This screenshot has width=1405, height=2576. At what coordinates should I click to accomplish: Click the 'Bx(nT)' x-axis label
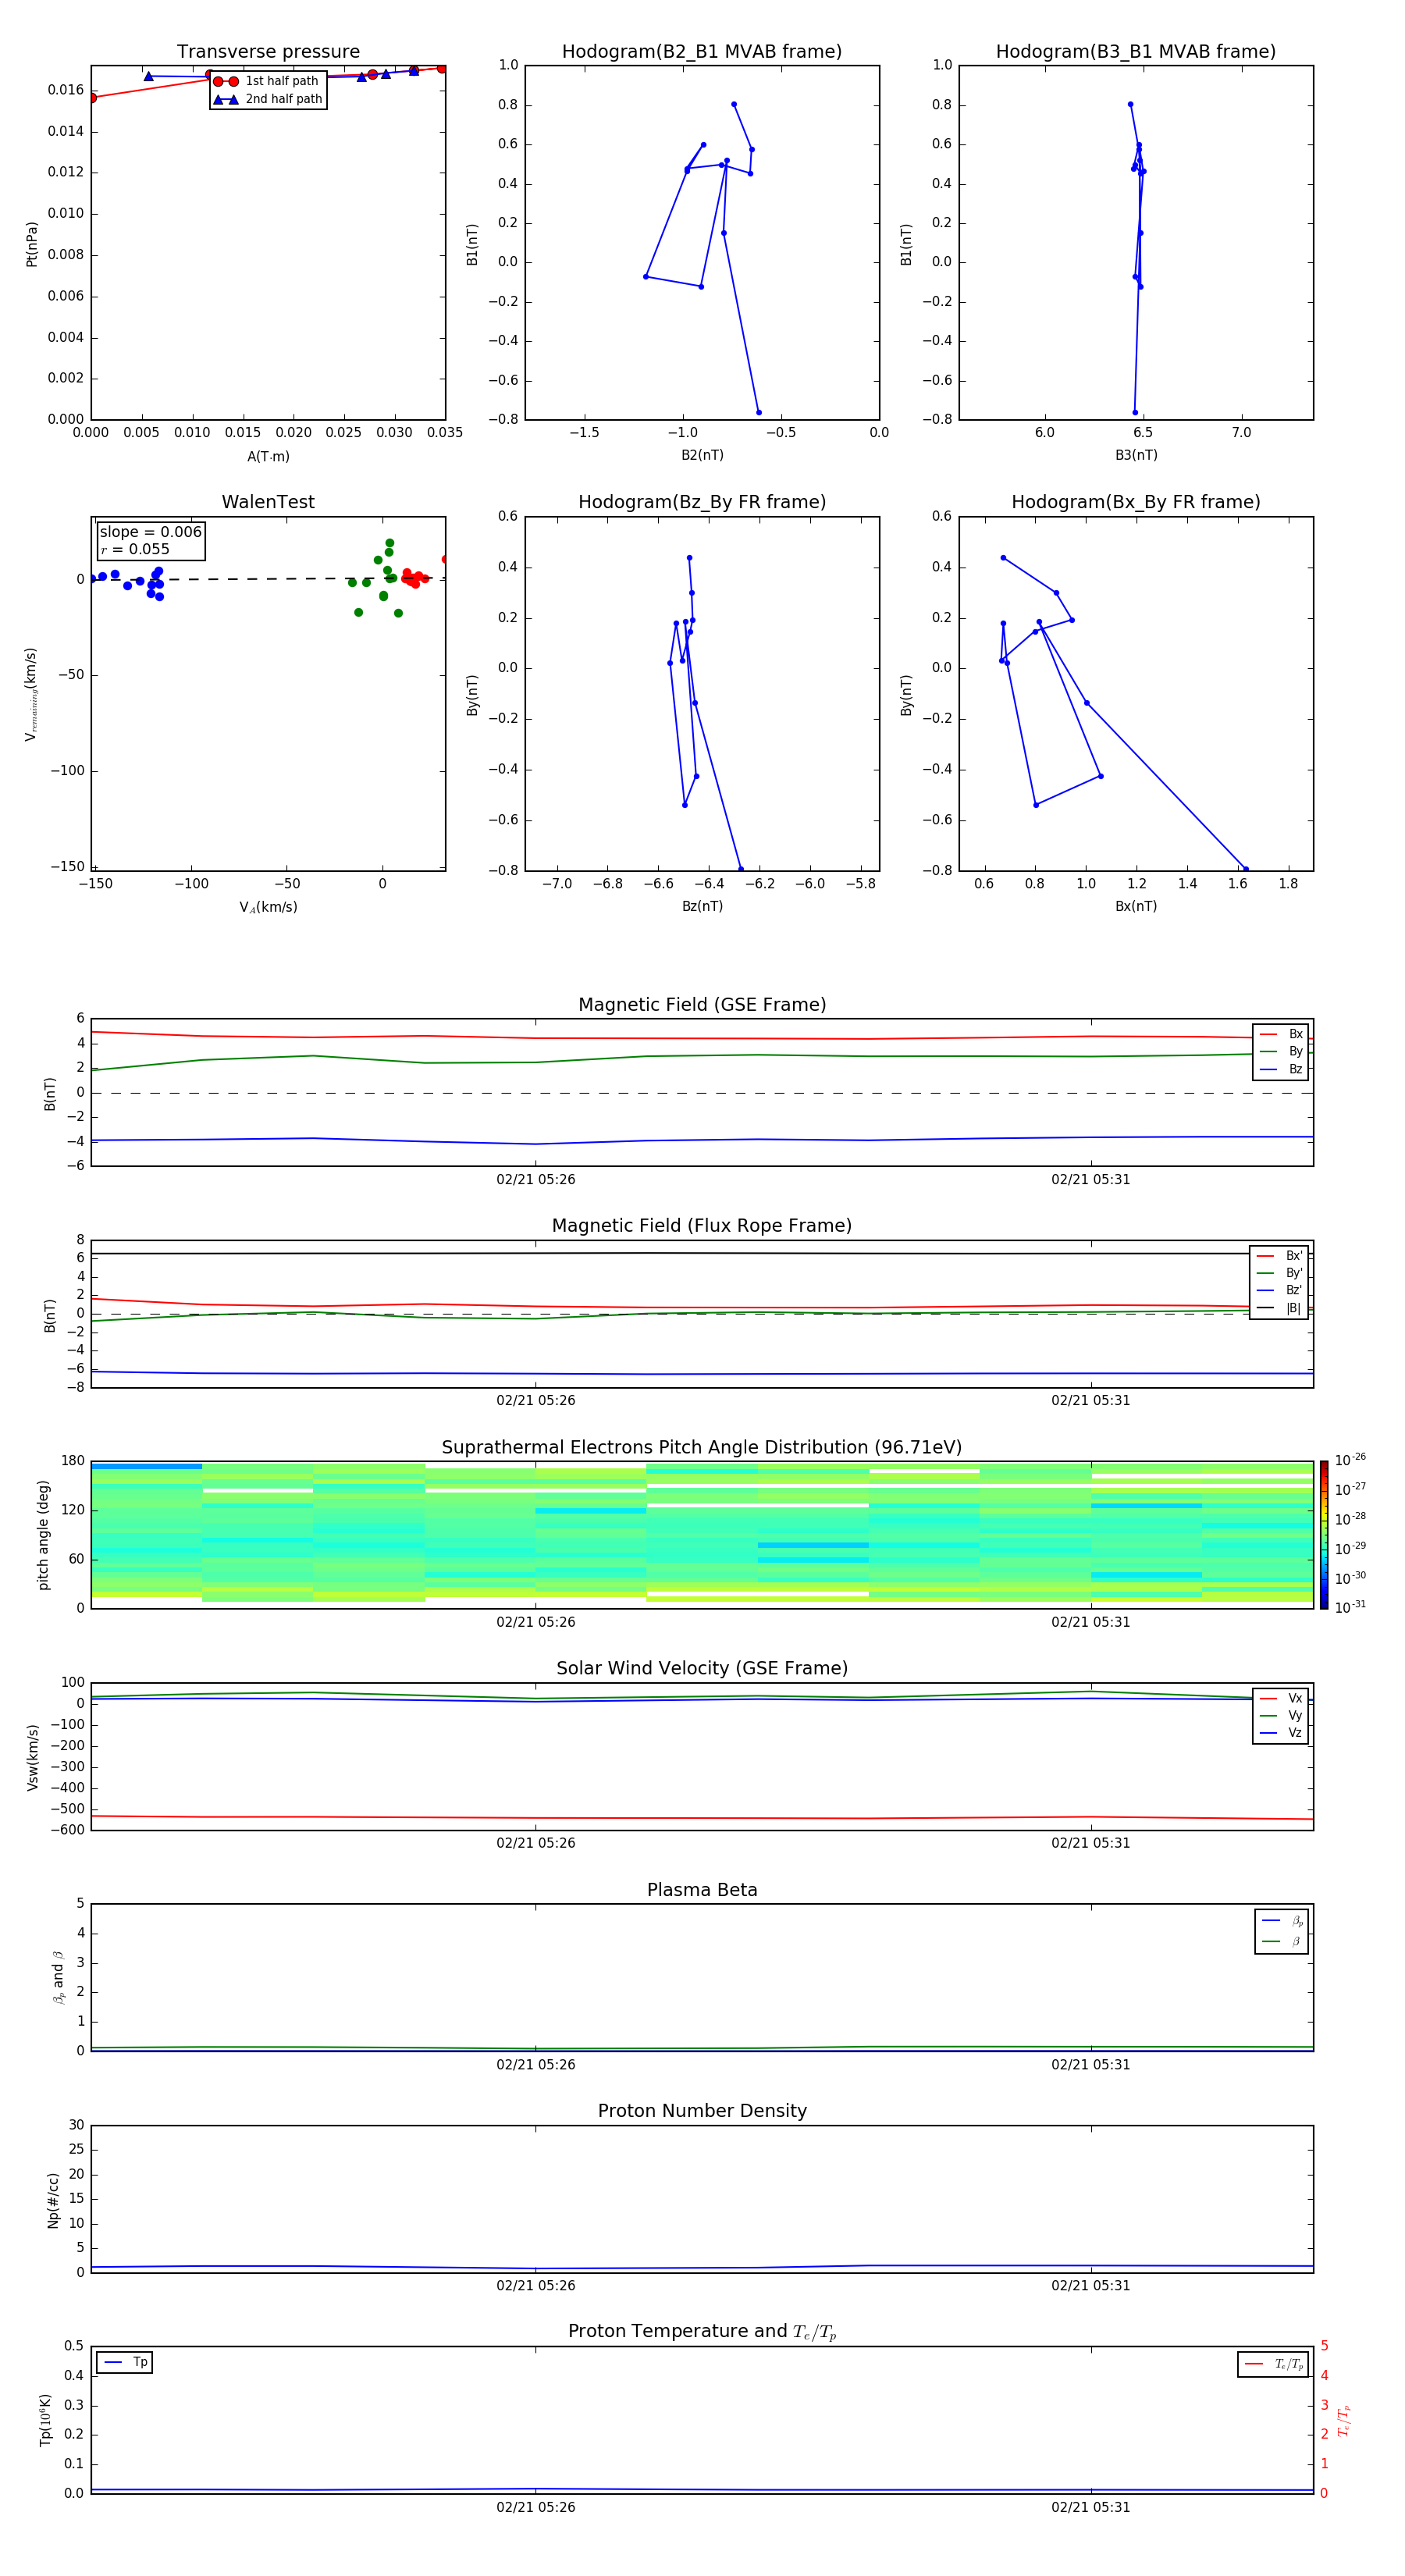coord(1136,906)
